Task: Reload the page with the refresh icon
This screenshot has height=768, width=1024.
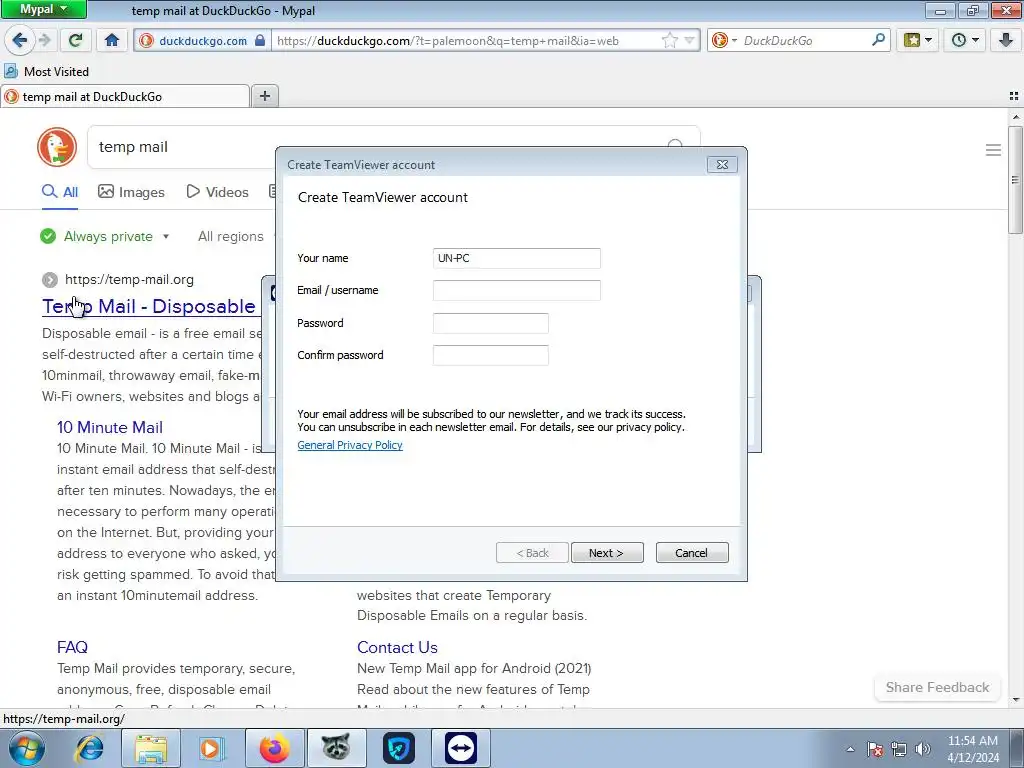Action: [x=76, y=40]
